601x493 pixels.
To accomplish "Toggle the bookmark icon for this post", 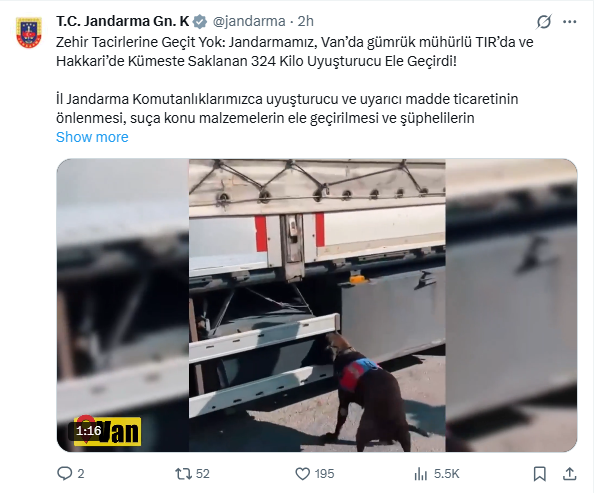I will pyautogui.click(x=540, y=474).
